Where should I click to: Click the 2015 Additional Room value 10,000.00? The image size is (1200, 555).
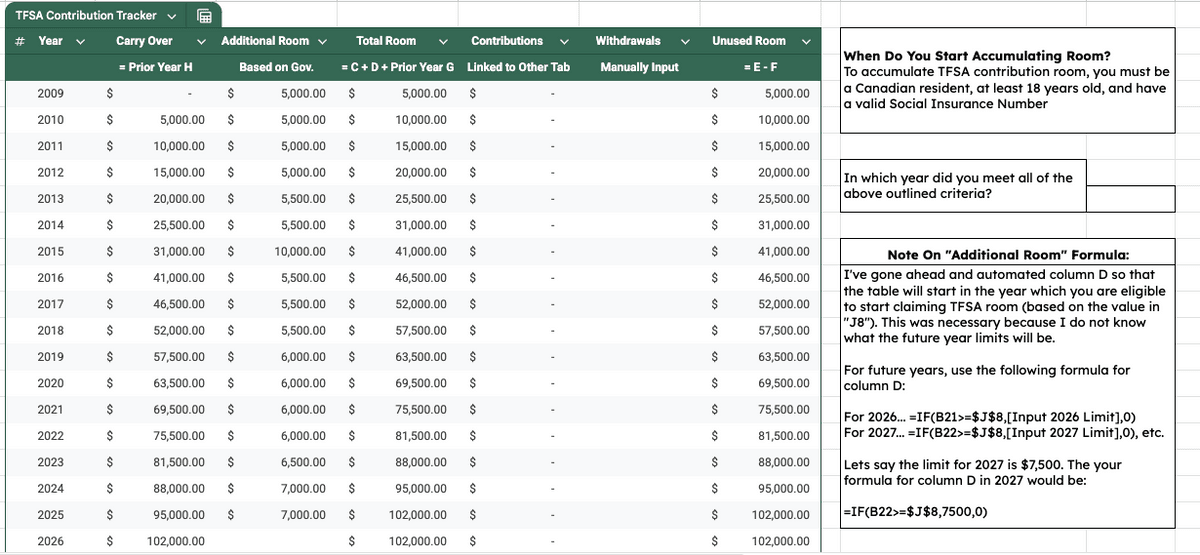coord(299,251)
